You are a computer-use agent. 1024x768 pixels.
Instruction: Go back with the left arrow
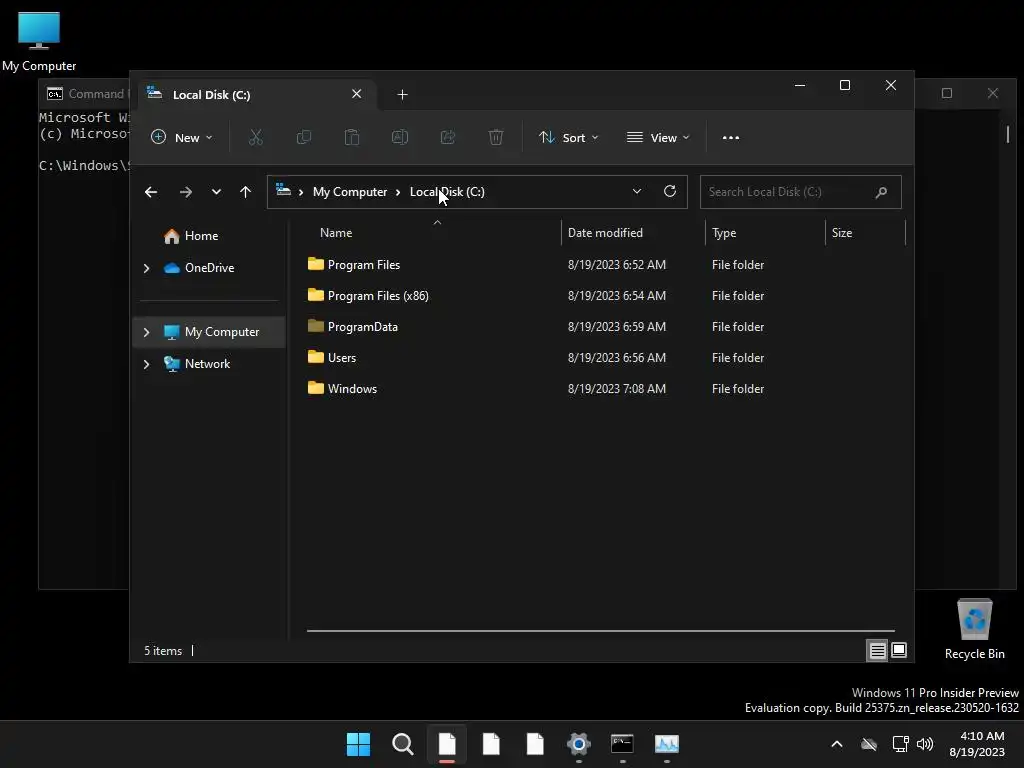click(x=151, y=192)
